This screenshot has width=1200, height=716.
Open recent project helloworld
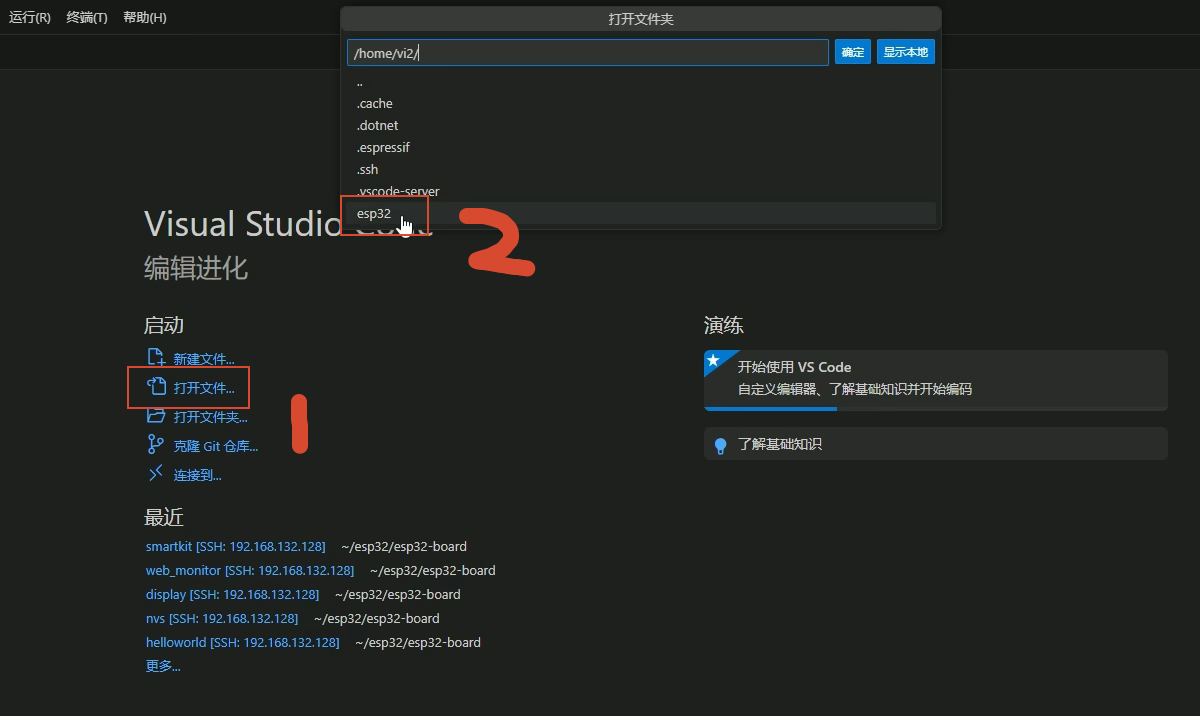[242, 643]
